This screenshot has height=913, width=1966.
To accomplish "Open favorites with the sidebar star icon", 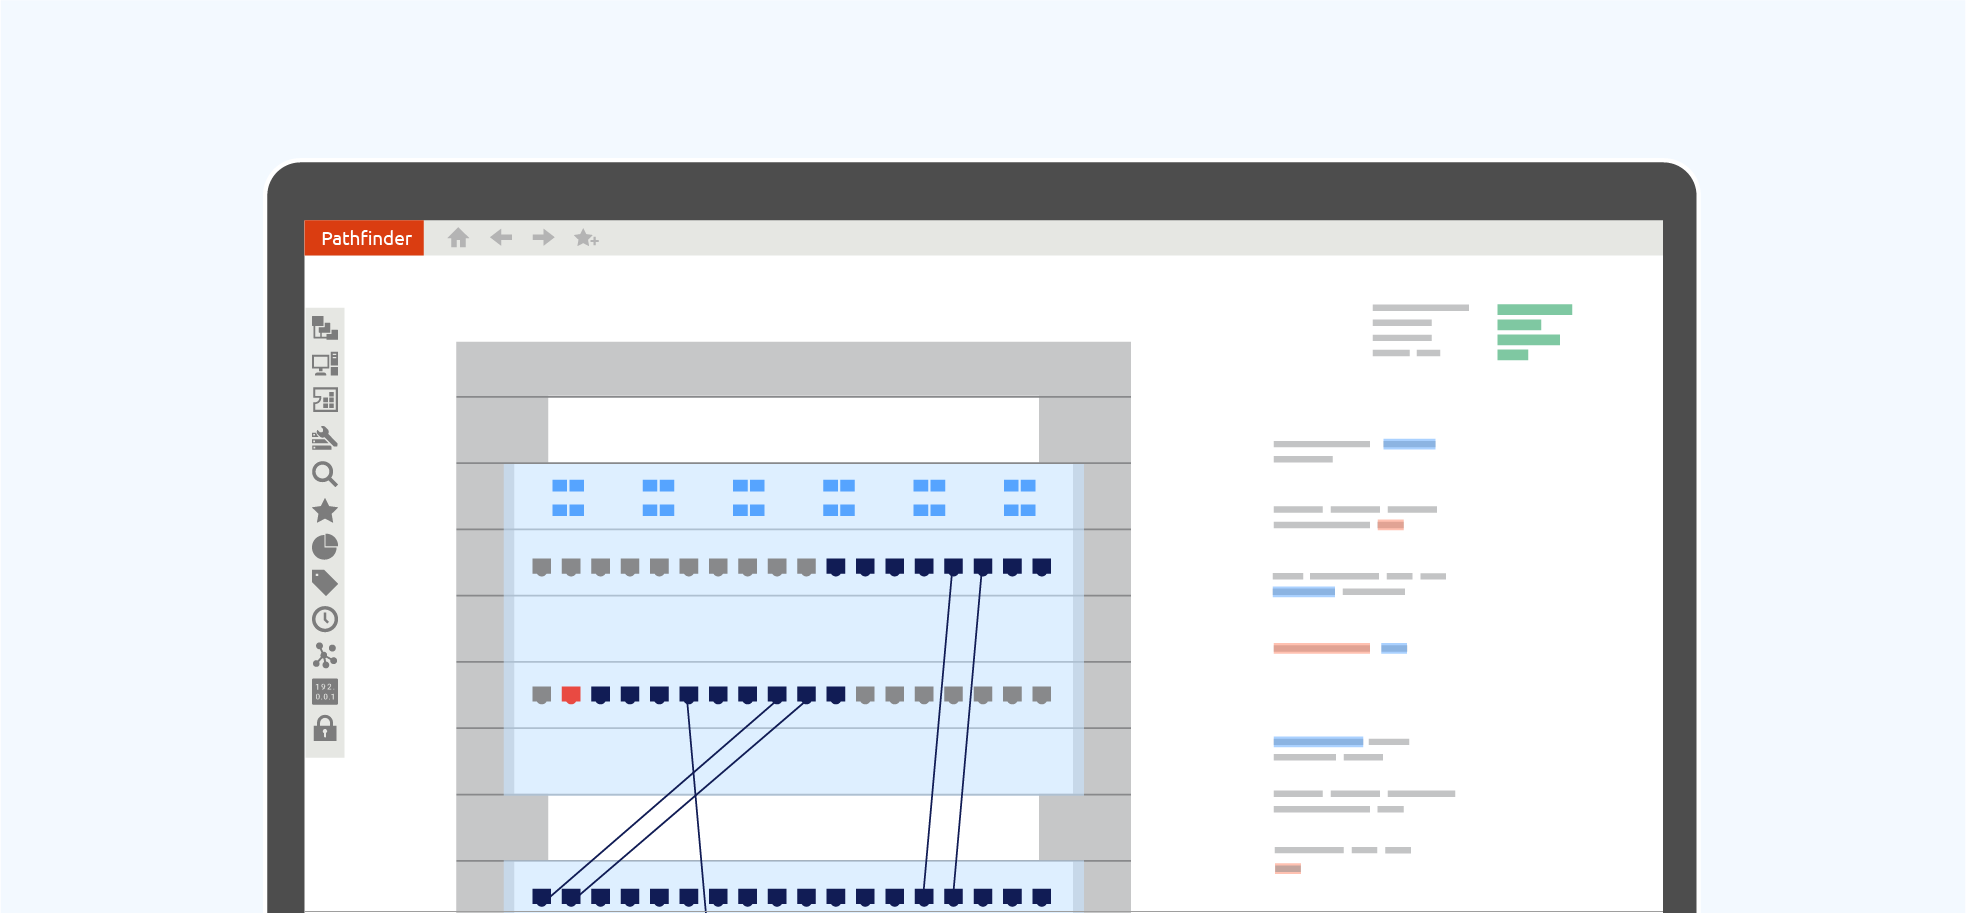I will click(x=325, y=511).
